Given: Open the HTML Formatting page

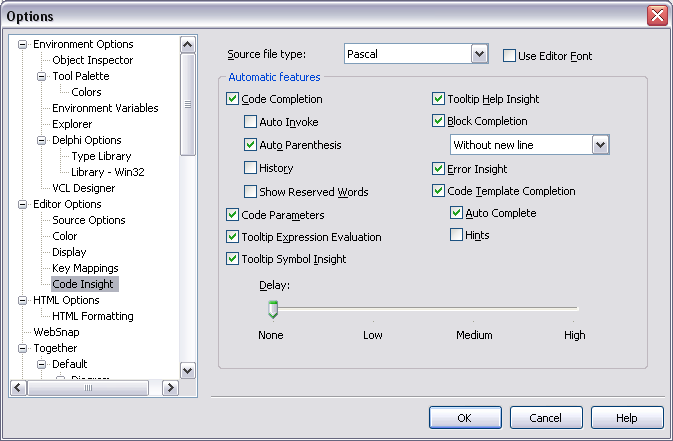Looking at the screenshot, I should pos(92,316).
